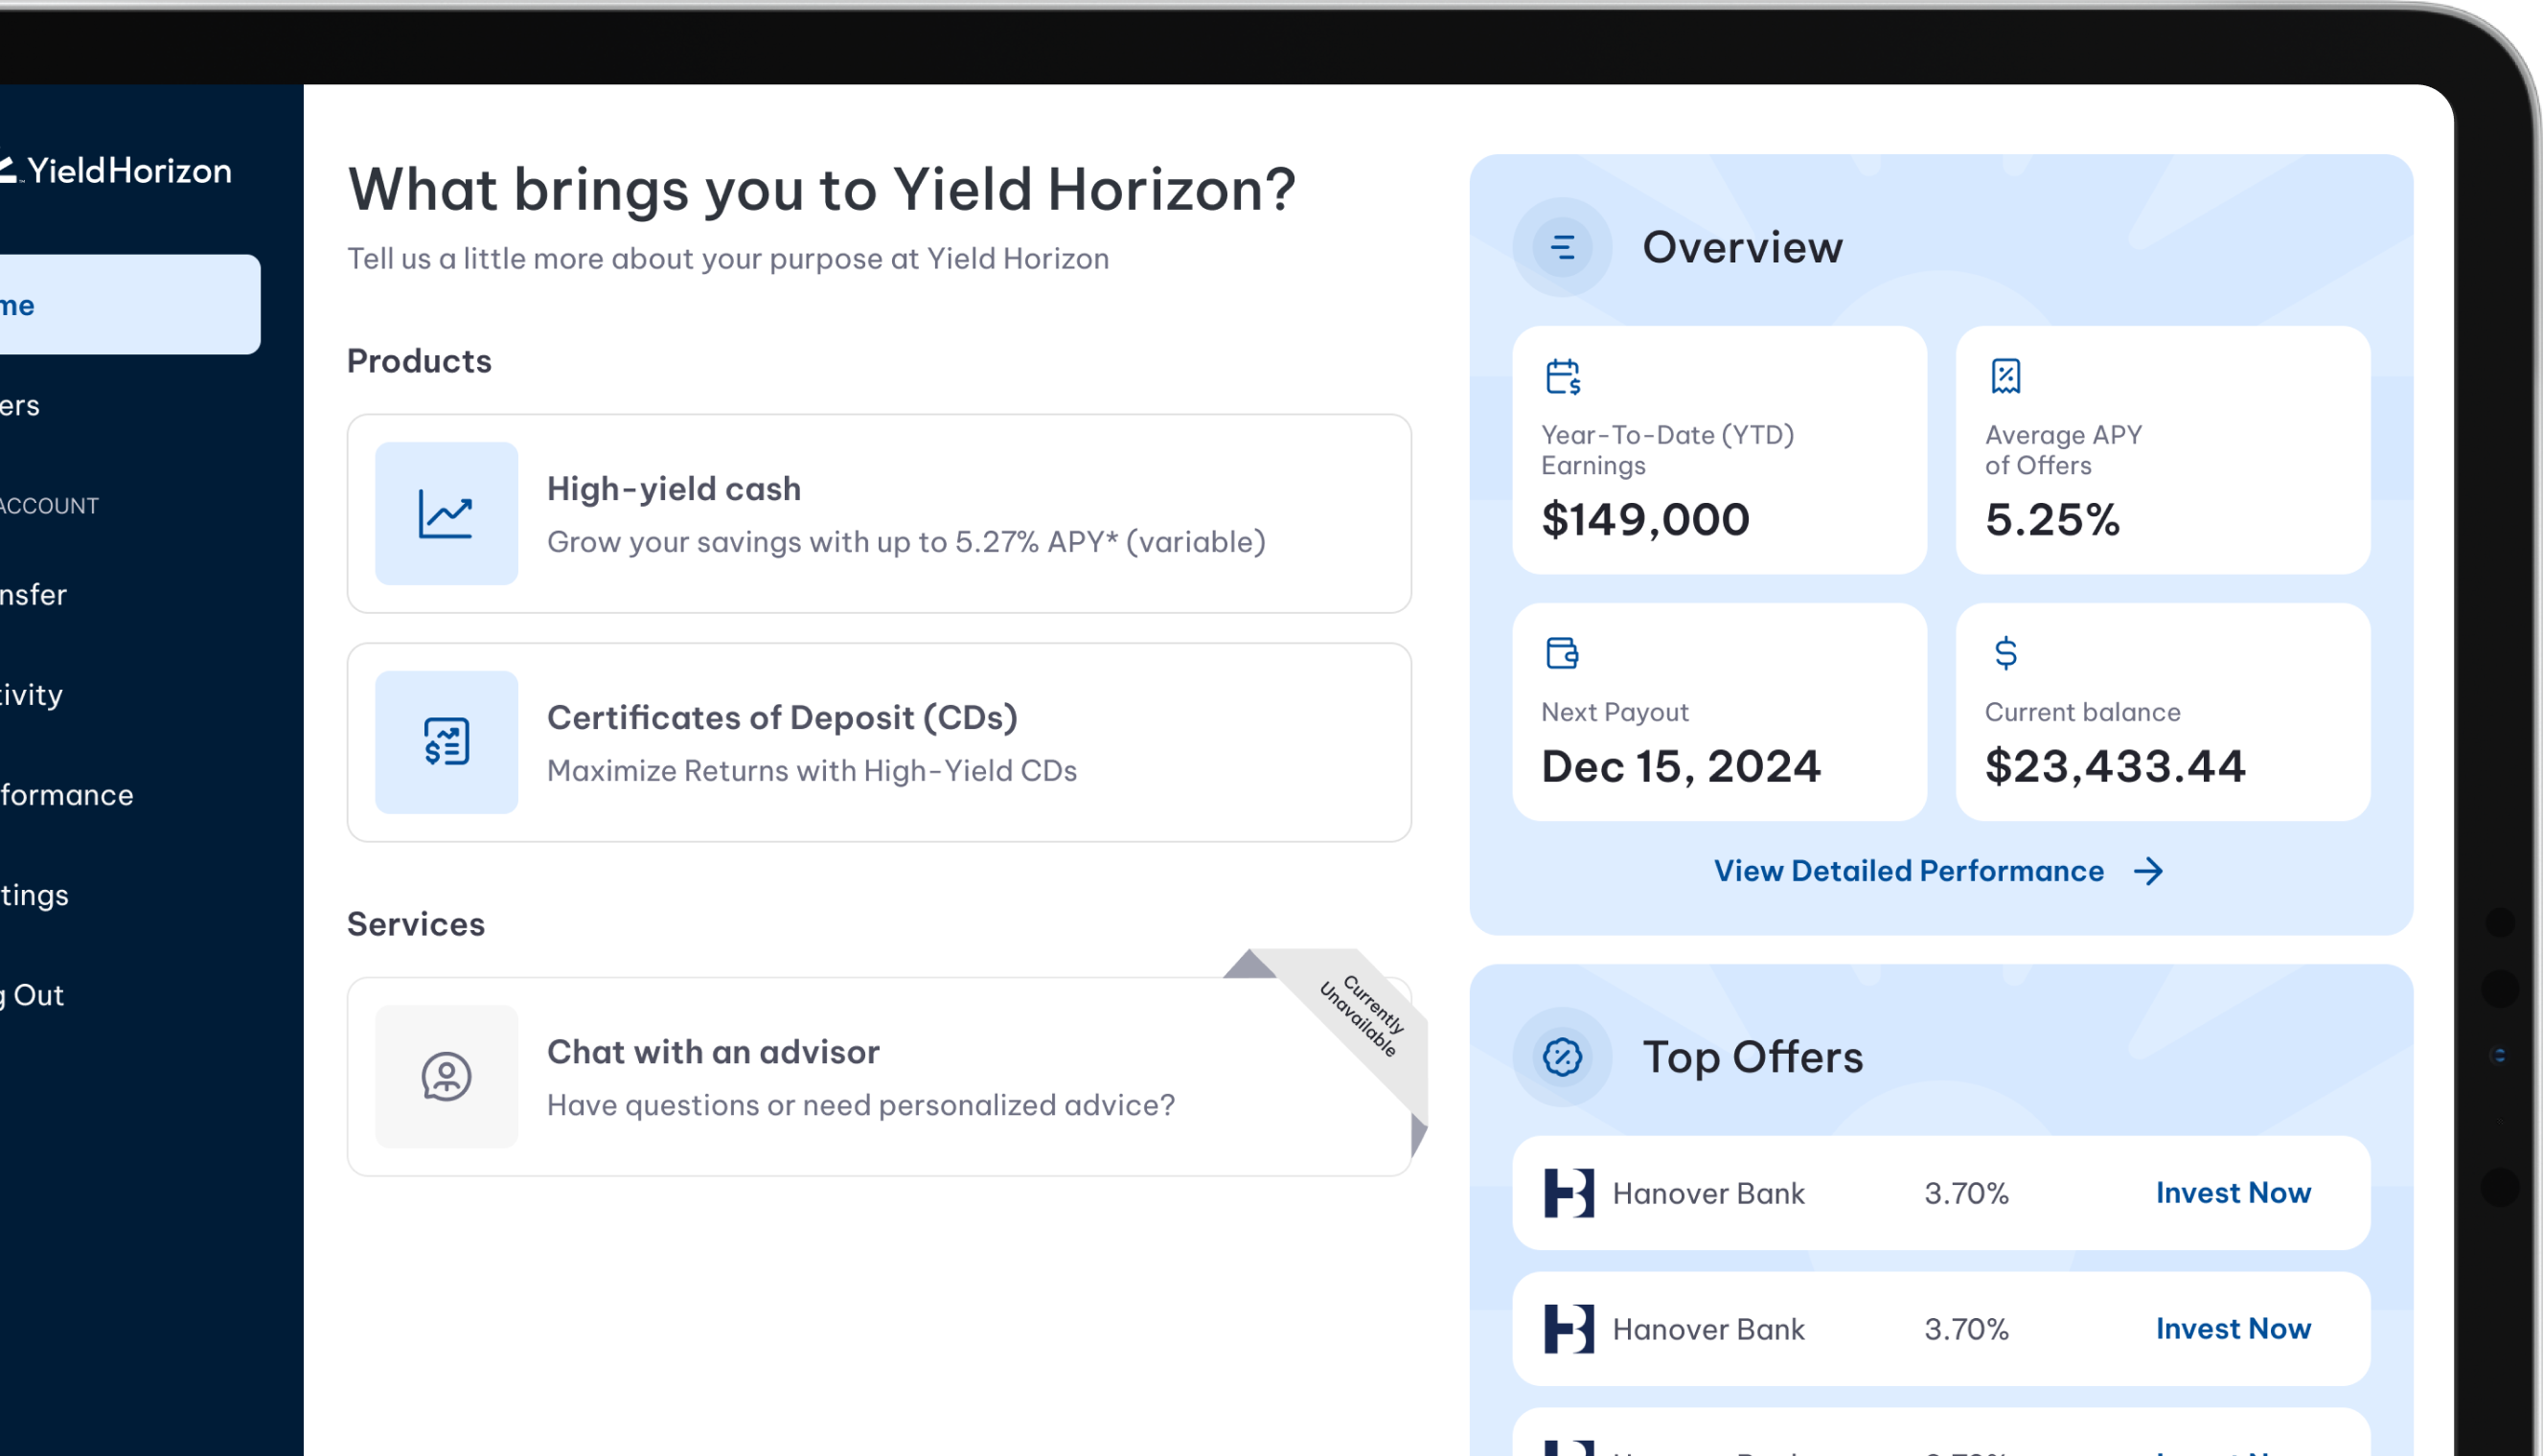Open the View Detailed Performance link
2543x1456 pixels.
click(x=1908, y=872)
